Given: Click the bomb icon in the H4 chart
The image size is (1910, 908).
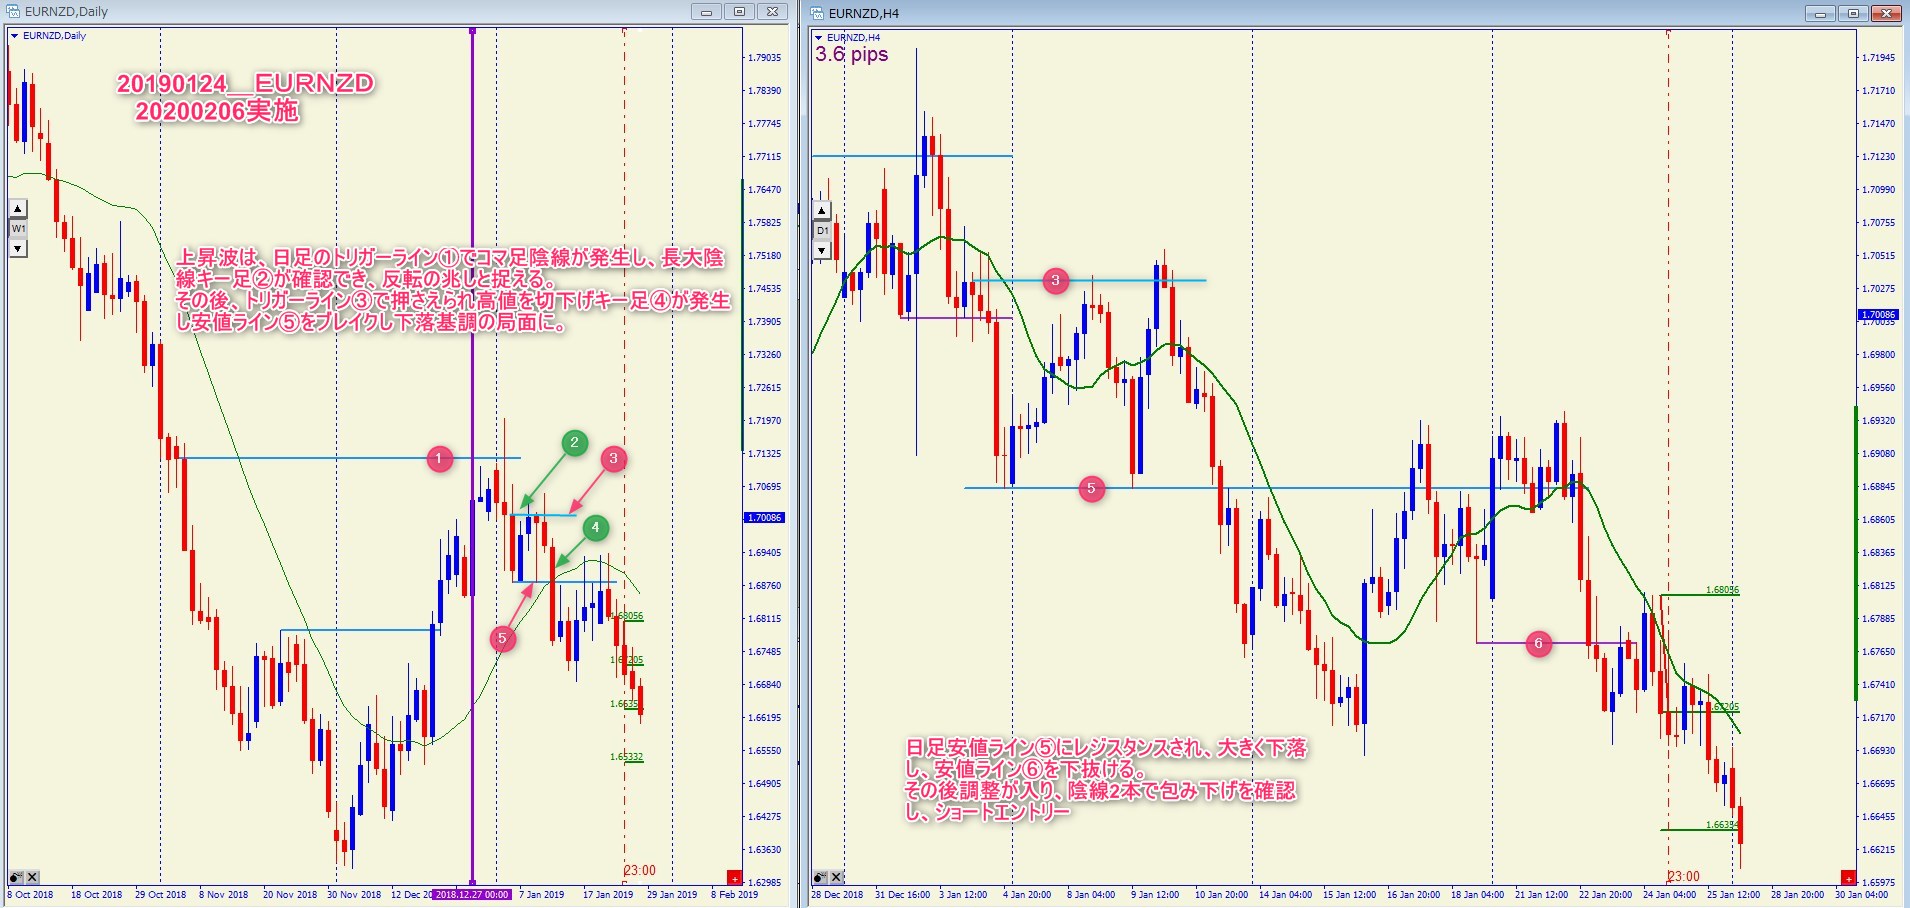Looking at the screenshot, I should point(820,877).
